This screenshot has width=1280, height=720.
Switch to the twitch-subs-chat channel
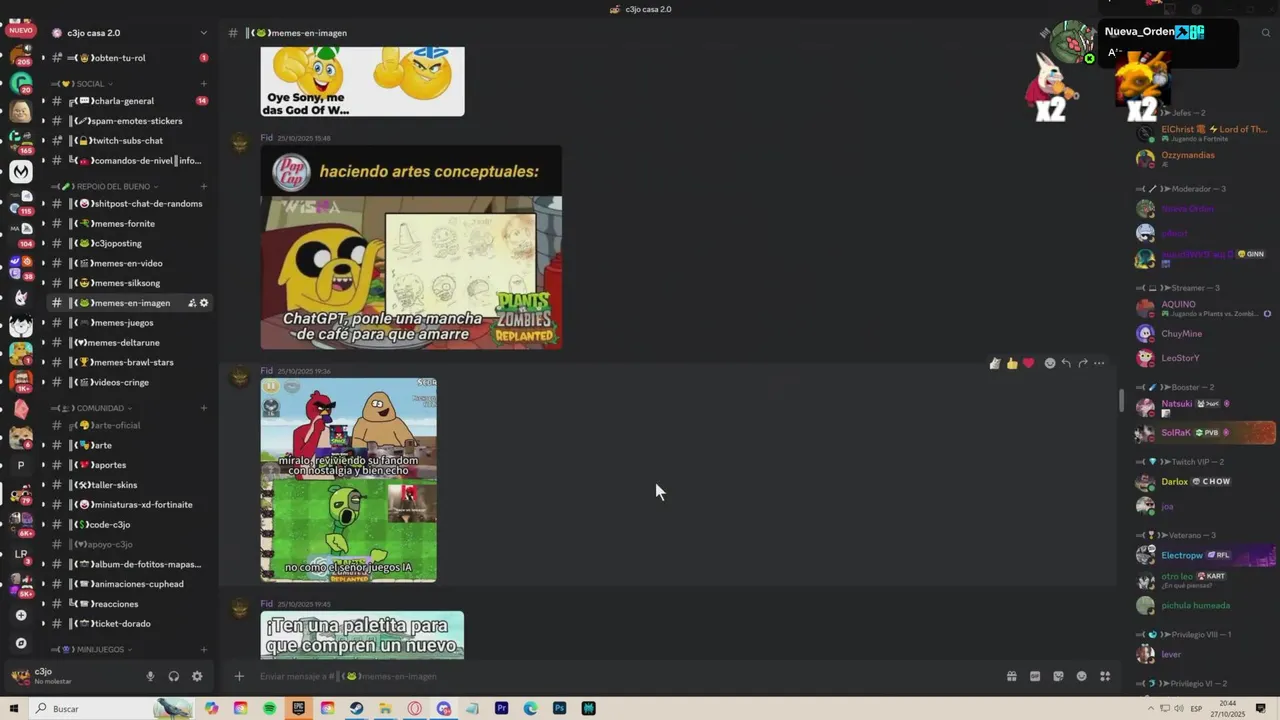coord(130,141)
